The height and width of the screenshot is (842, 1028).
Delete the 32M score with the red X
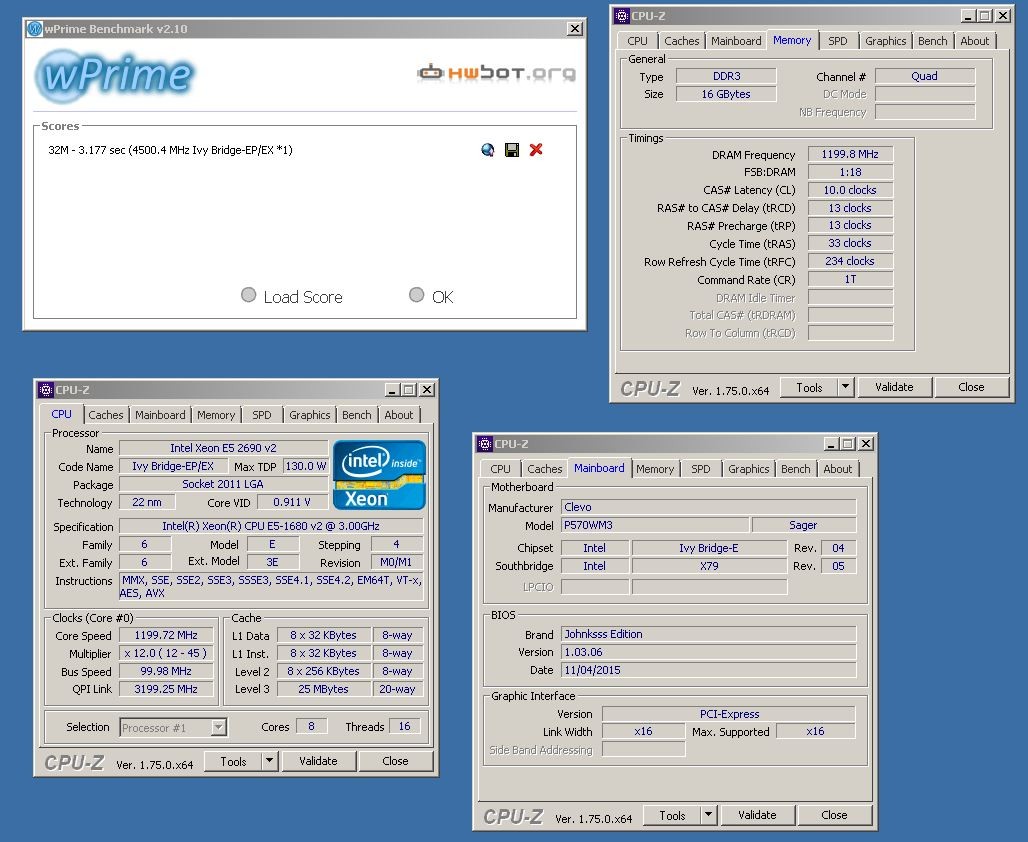point(536,150)
